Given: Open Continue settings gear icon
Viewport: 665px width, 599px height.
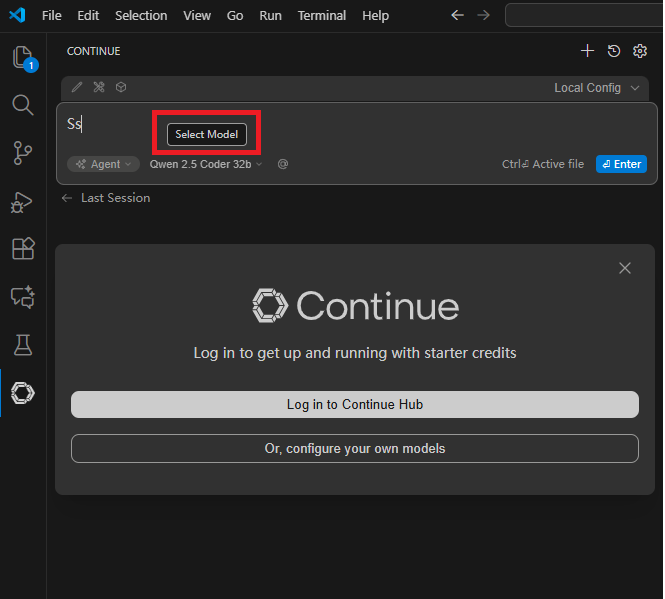Looking at the screenshot, I should click(x=640, y=51).
